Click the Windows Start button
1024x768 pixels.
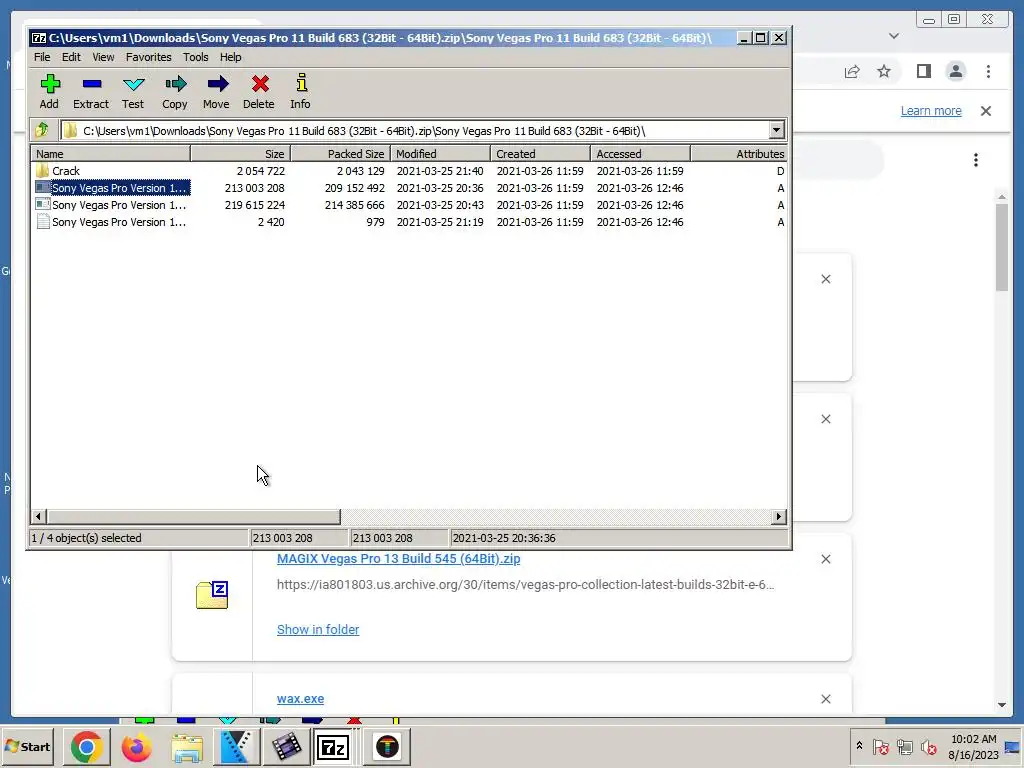tap(28, 746)
